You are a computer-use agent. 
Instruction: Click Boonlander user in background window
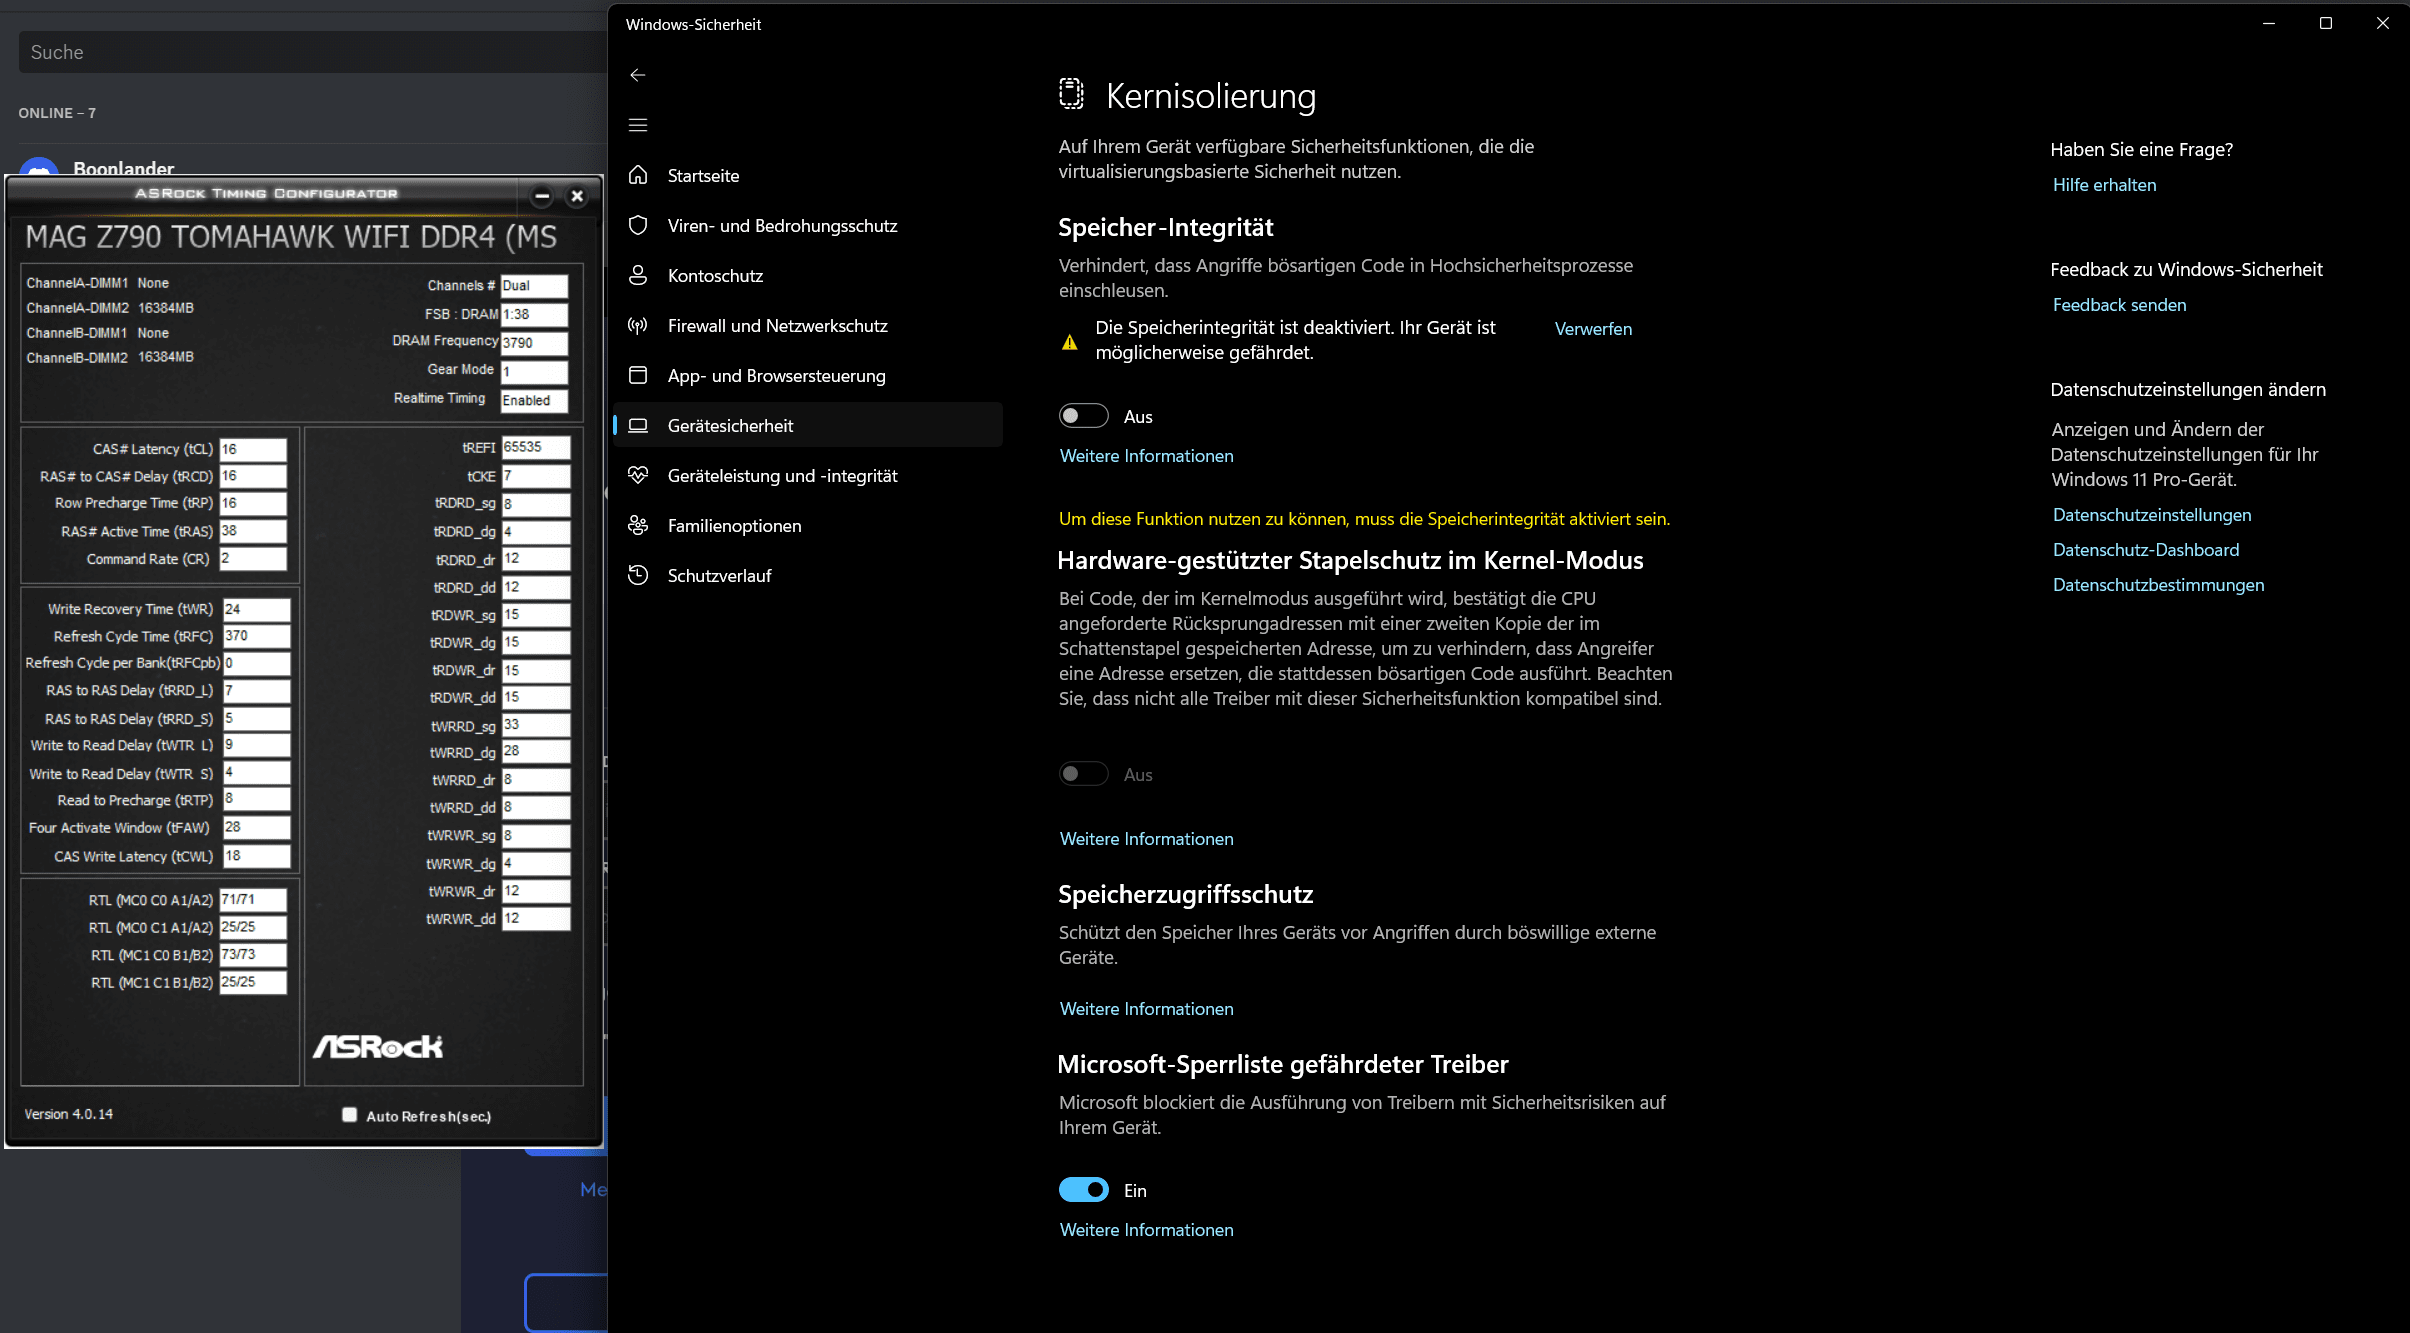click(x=123, y=168)
